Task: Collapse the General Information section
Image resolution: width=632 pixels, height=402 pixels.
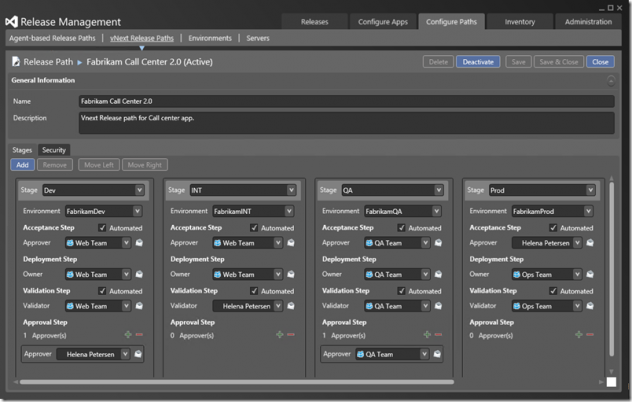Action: (610, 80)
